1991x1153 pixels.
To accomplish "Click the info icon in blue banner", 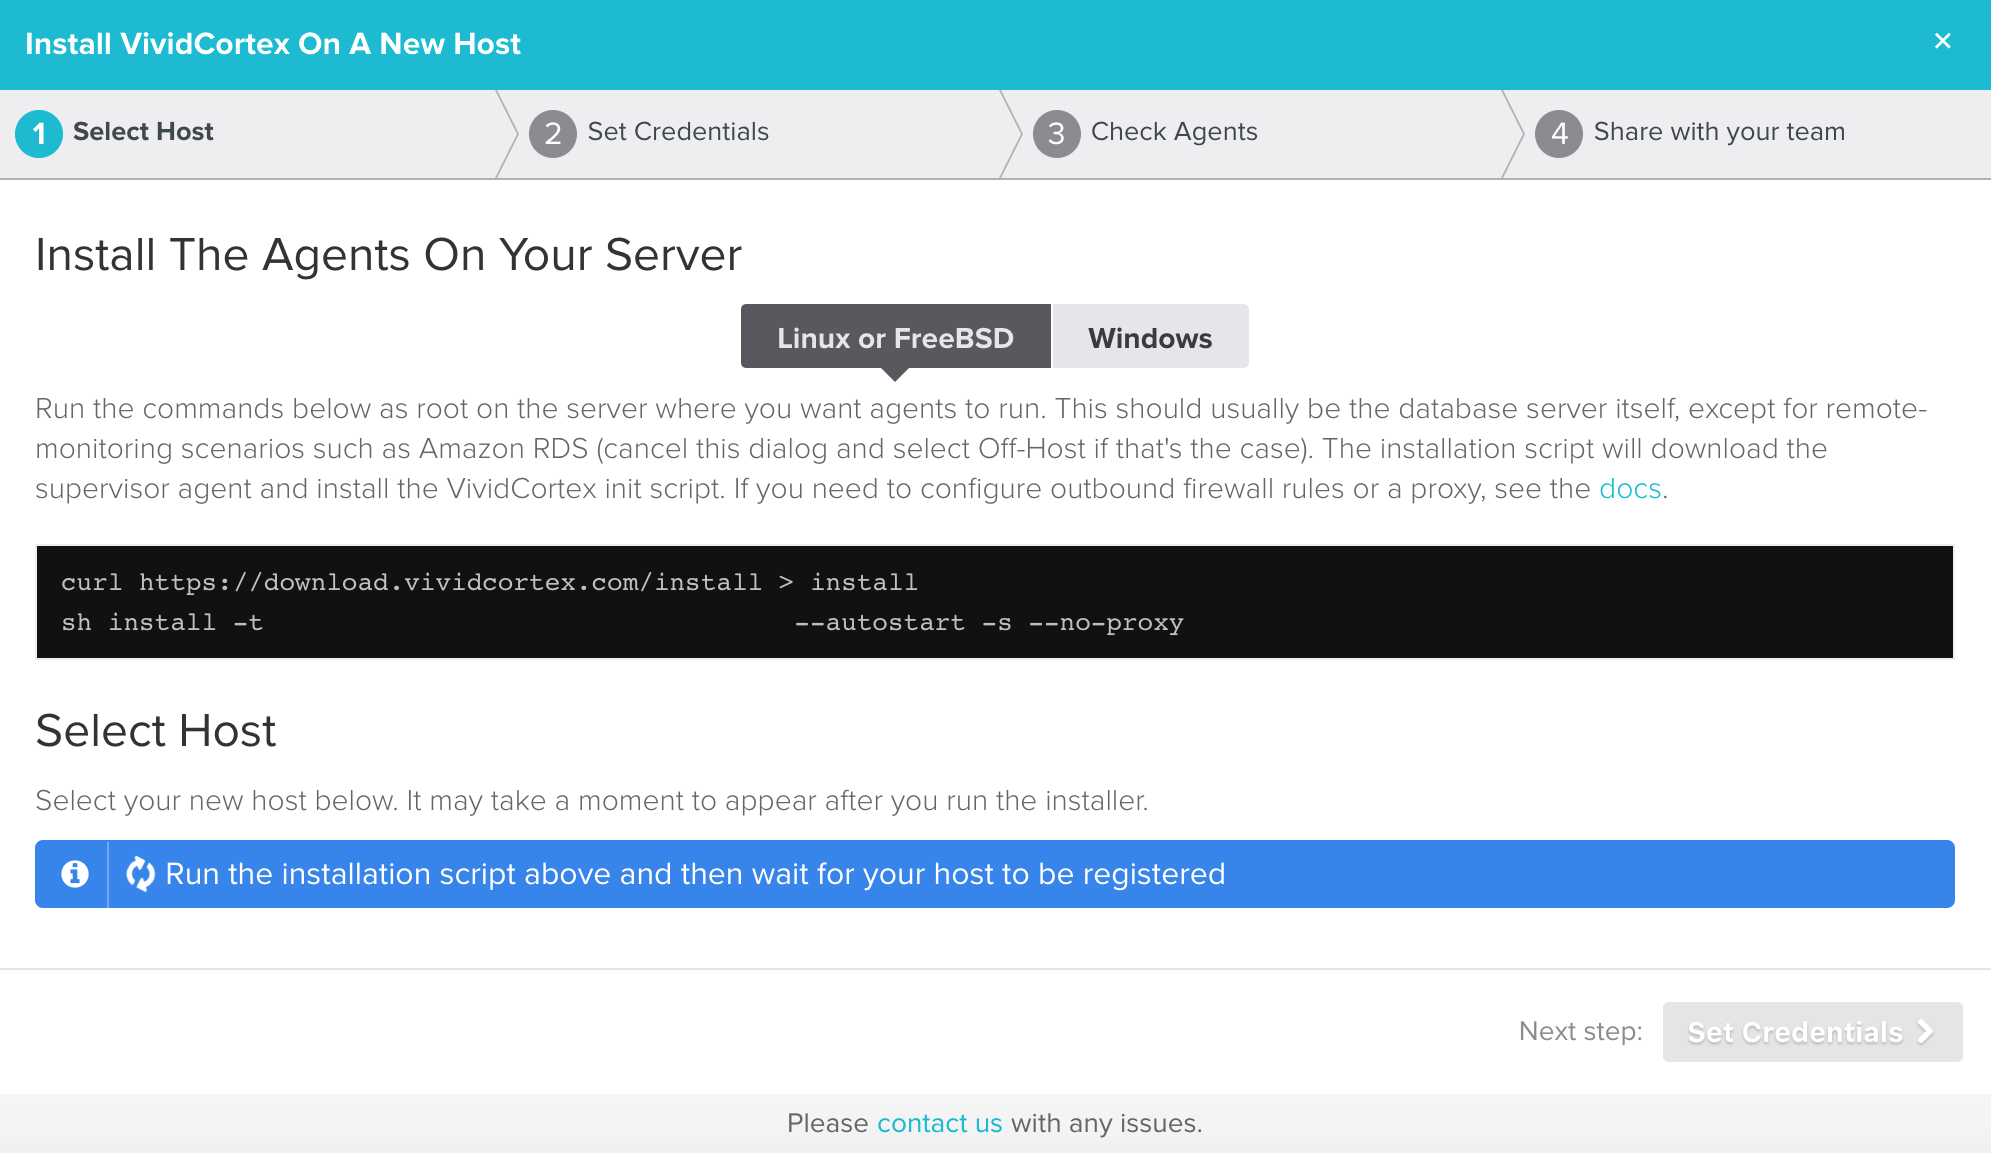I will click(74, 874).
